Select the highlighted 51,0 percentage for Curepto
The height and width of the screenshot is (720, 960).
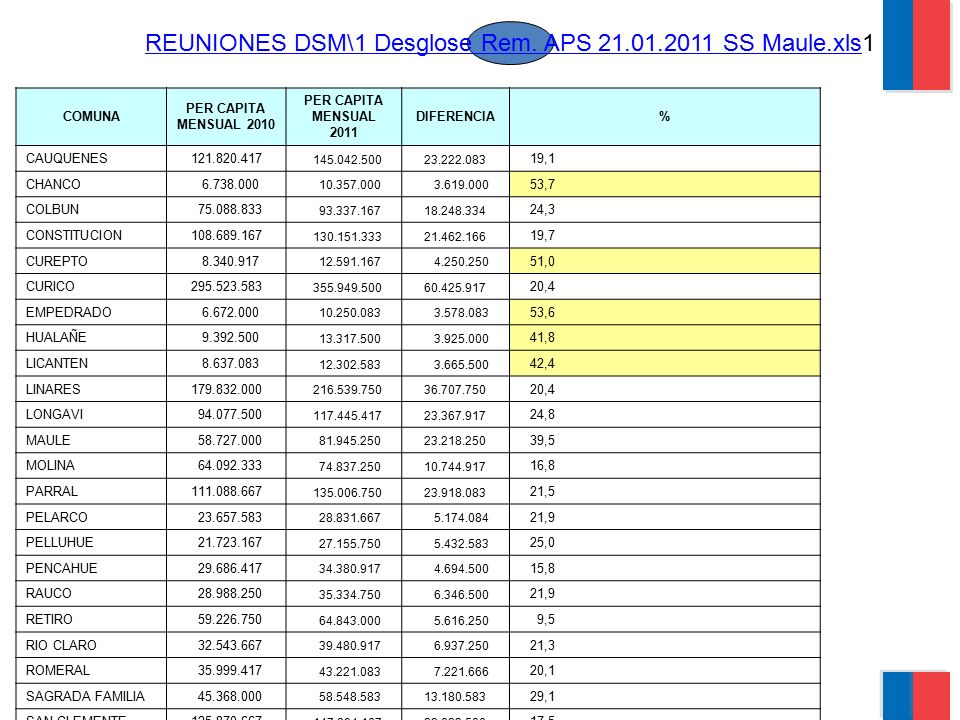pyautogui.click(x=542, y=261)
